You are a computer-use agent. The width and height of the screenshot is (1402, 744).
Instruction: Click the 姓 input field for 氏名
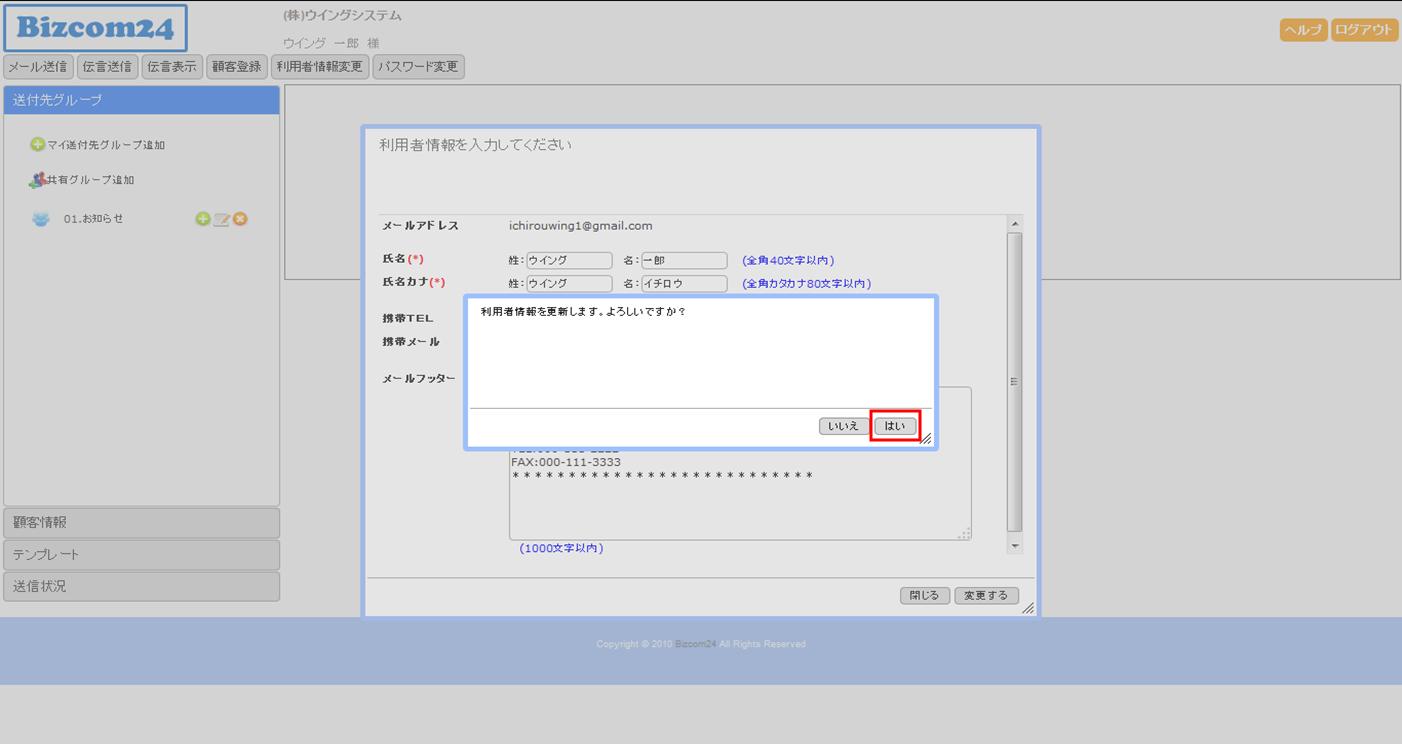[569, 260]
